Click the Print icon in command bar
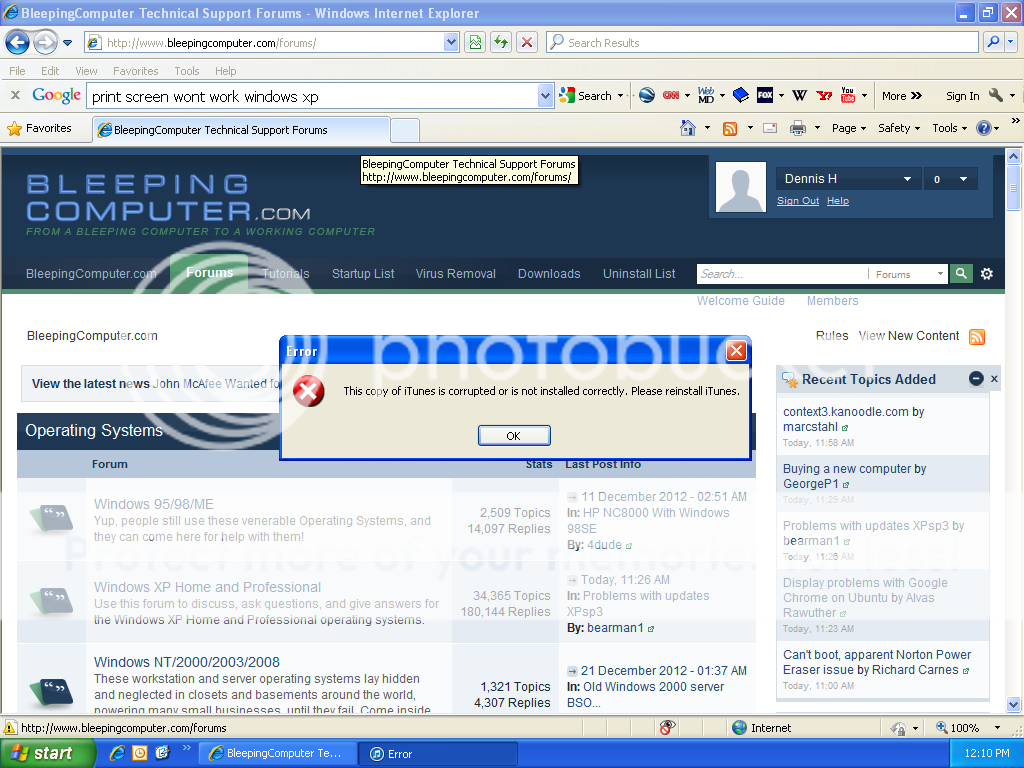Image resolution: width=1024 pixels, height=768 pixels. coord(798,128)
